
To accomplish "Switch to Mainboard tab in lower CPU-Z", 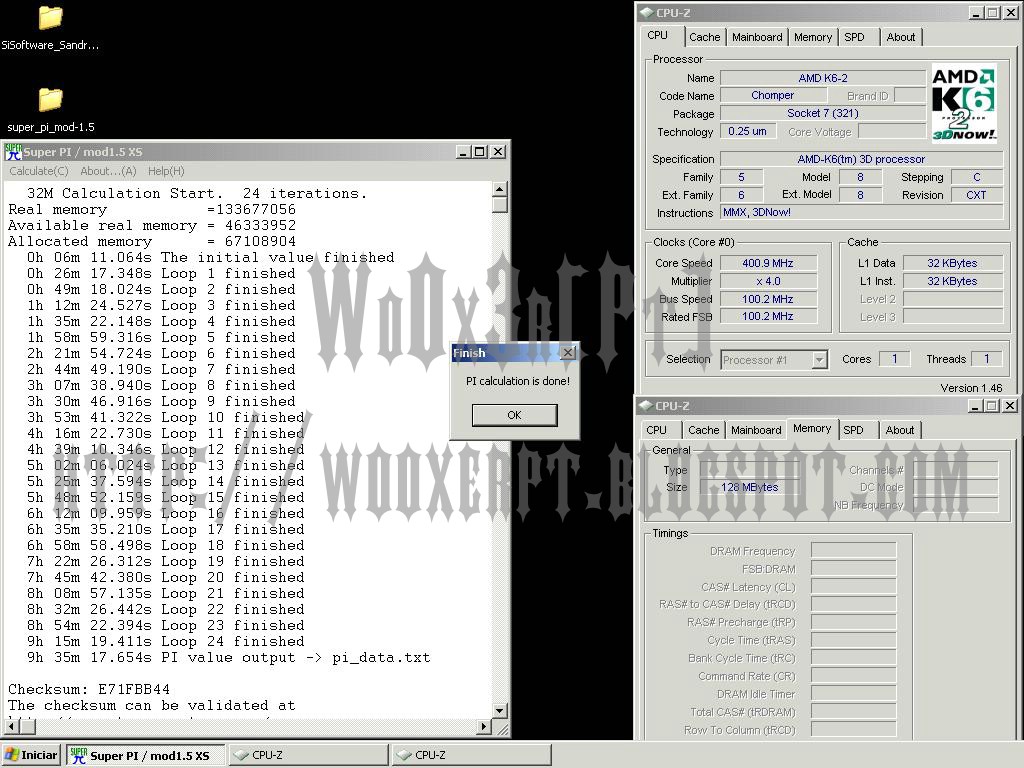I will 756,430.
